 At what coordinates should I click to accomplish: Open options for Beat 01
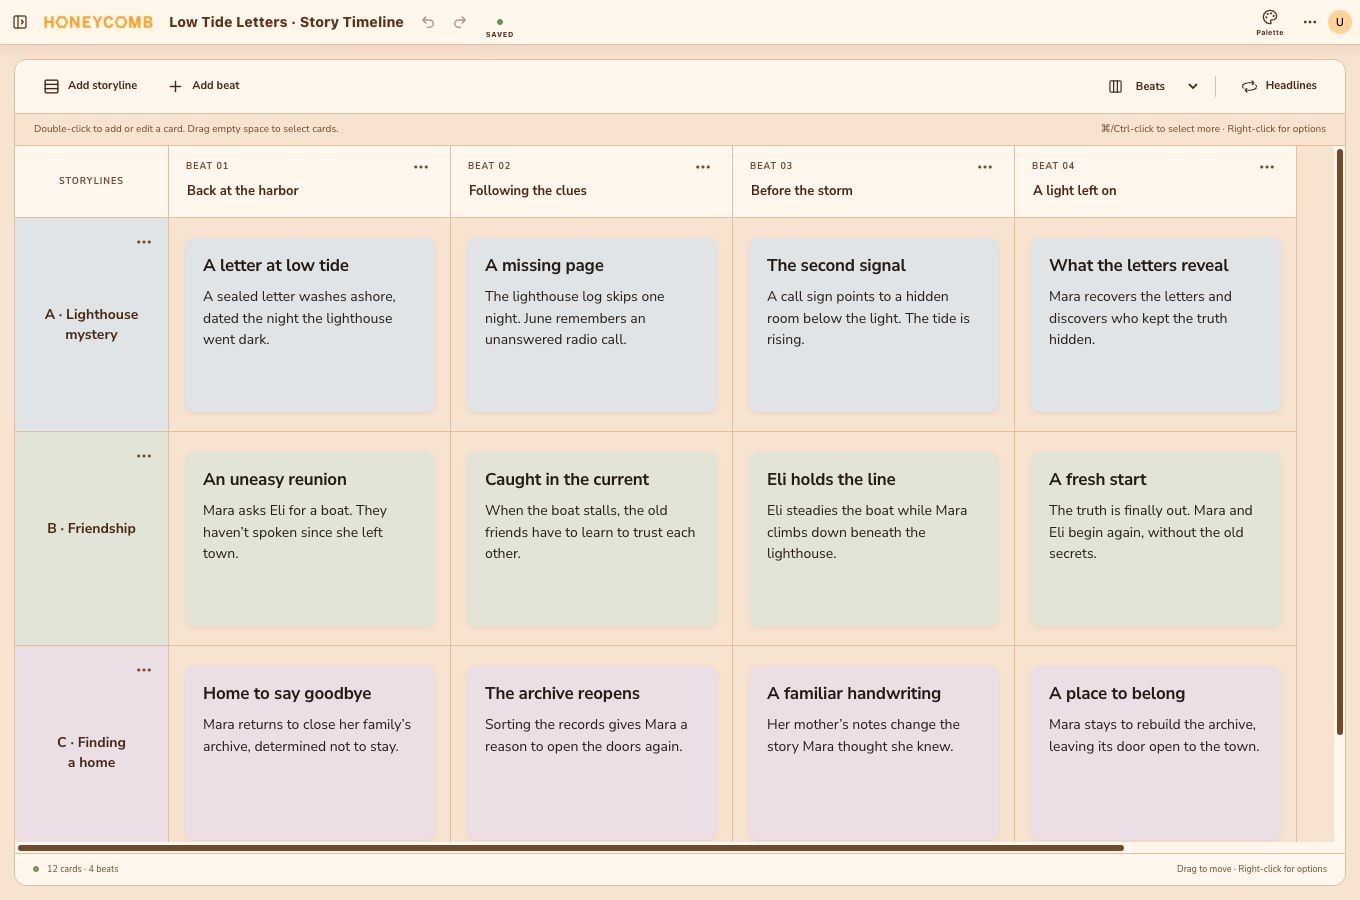[421, 167]
